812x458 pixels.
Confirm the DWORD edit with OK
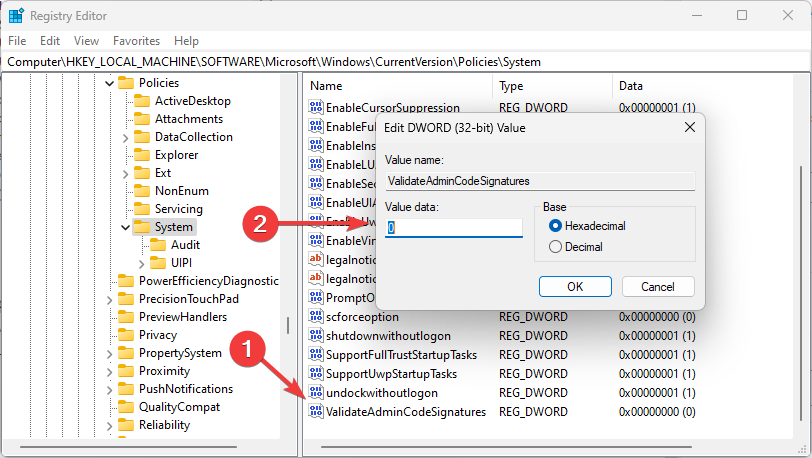point(575,287)
